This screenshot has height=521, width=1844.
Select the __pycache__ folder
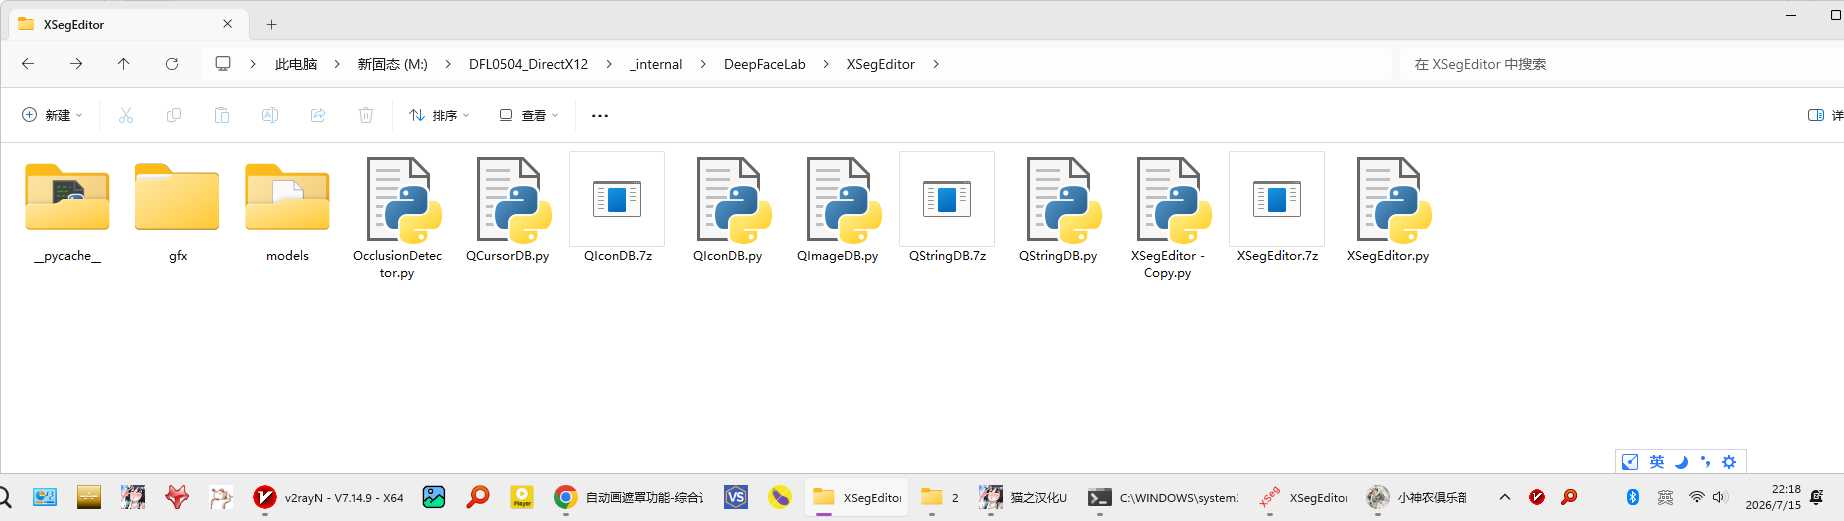[x=67, y=210]
